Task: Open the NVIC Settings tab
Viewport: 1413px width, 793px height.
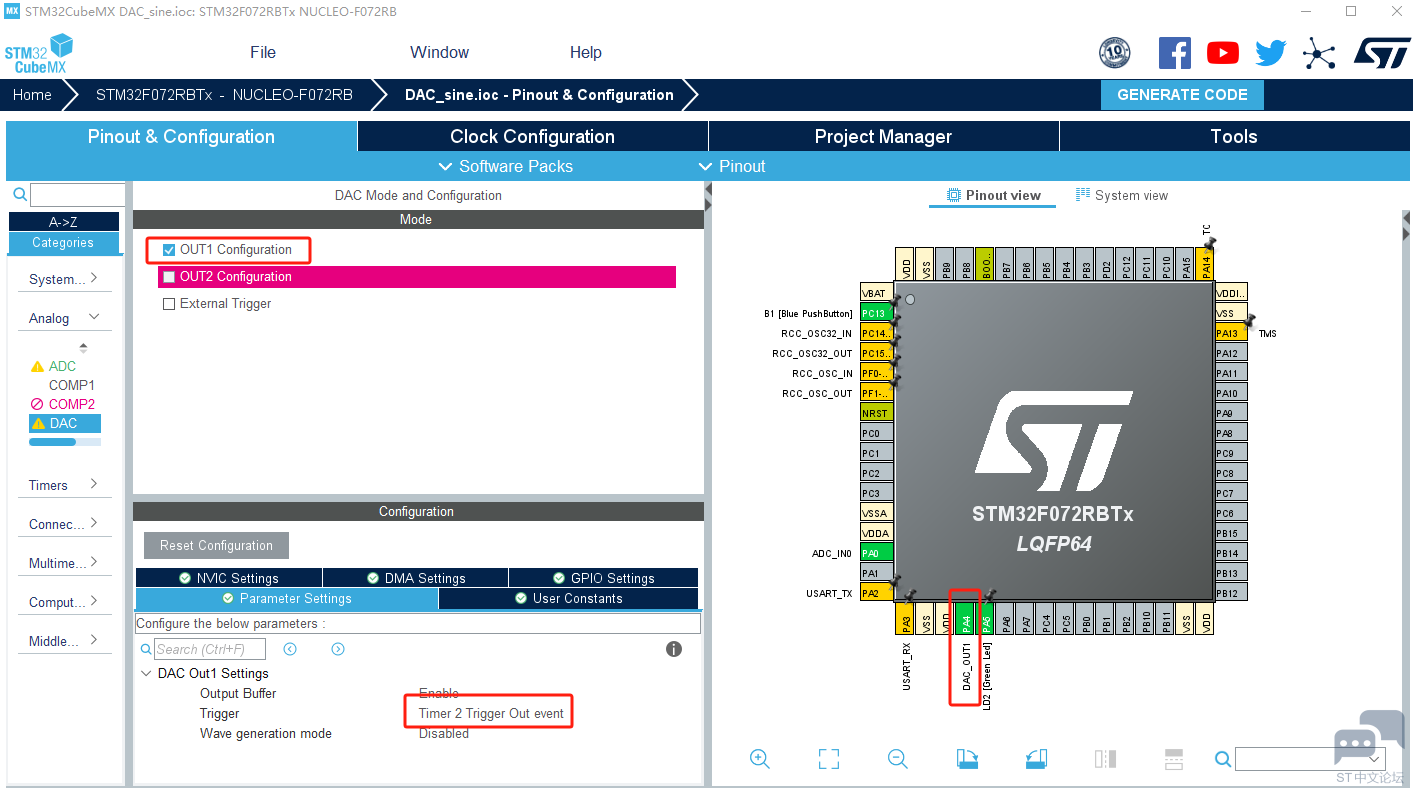Action: [x=229, y=578]
